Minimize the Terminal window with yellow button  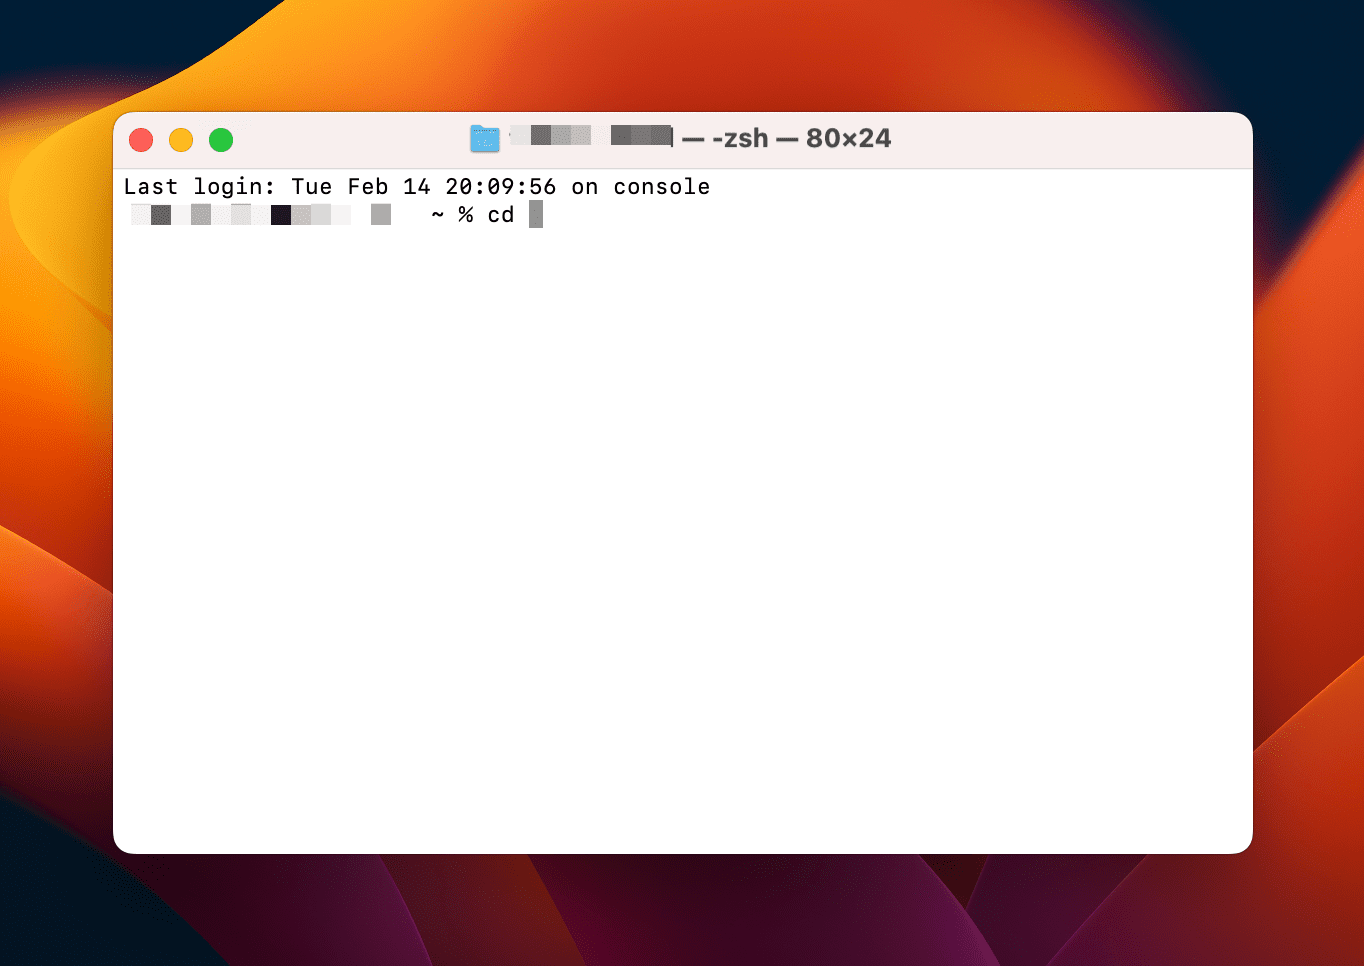point(181,140)
